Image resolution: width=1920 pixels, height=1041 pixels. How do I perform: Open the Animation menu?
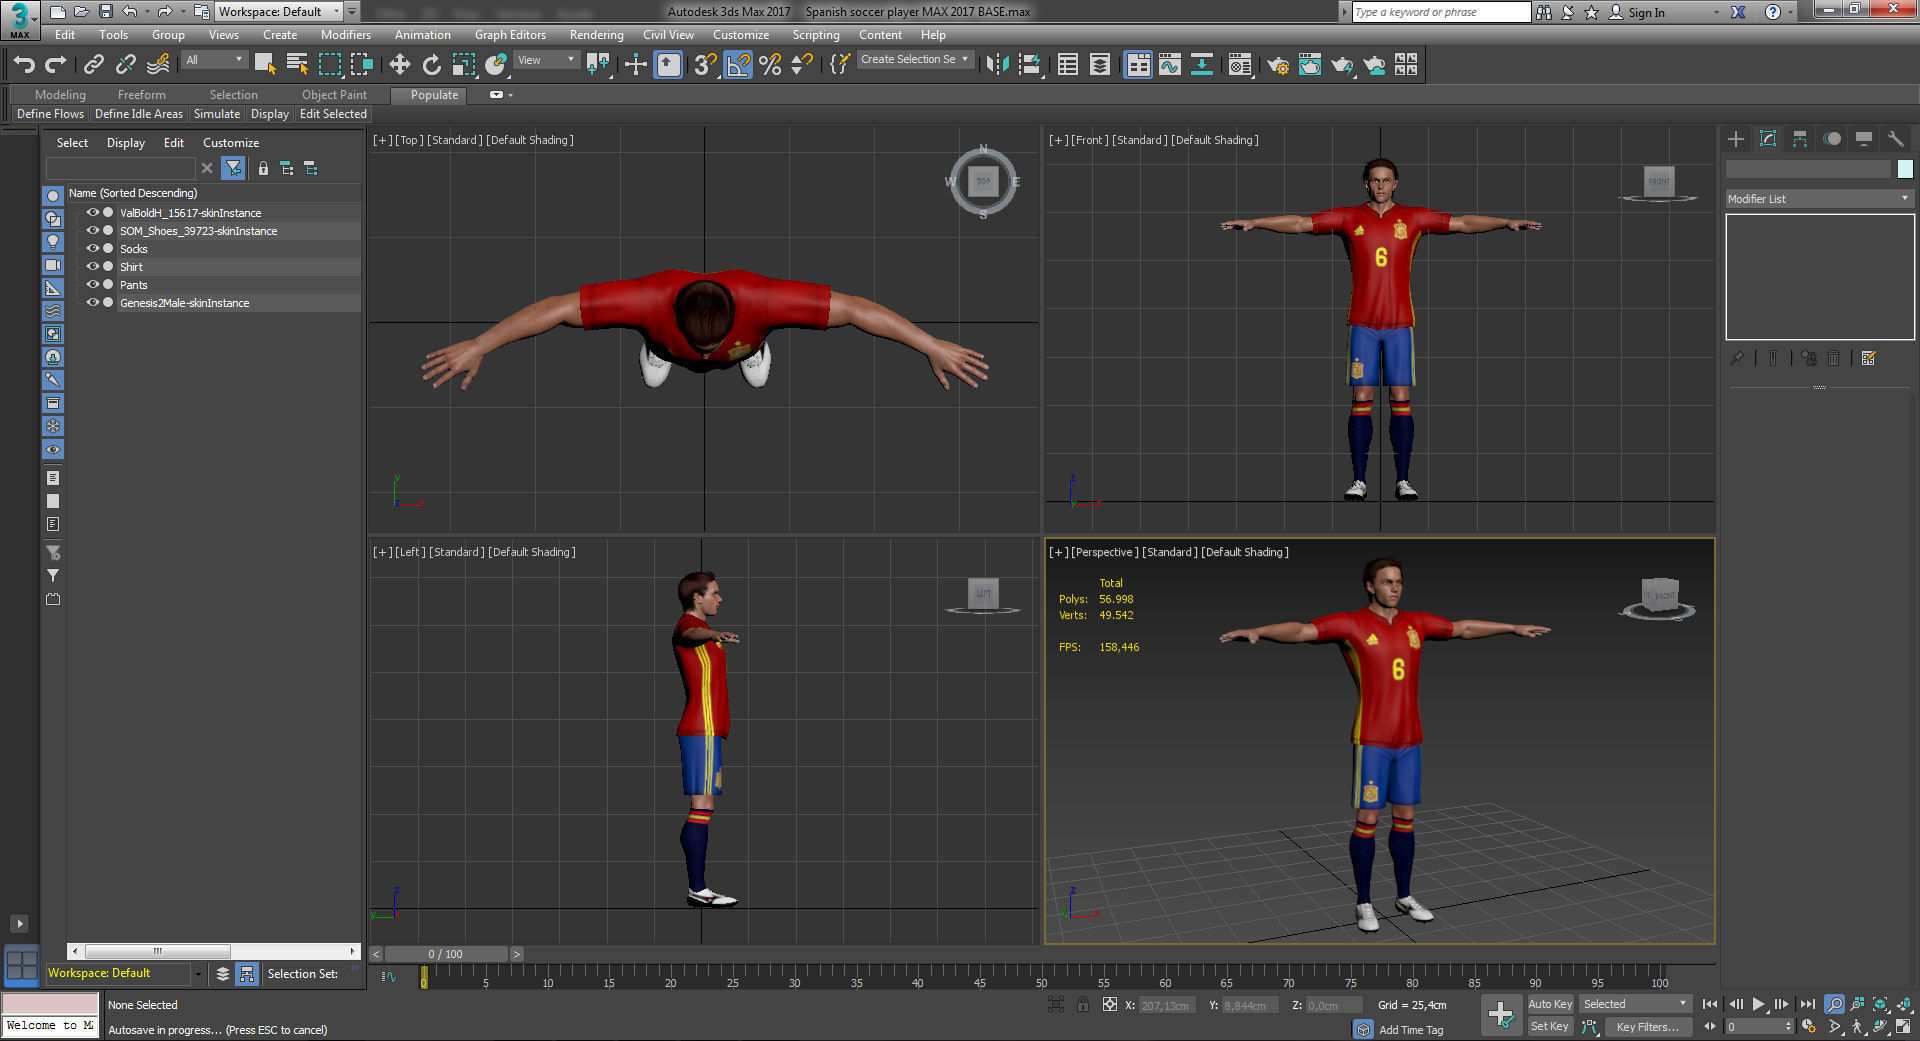pyautogui.click(x=423, y=35)
